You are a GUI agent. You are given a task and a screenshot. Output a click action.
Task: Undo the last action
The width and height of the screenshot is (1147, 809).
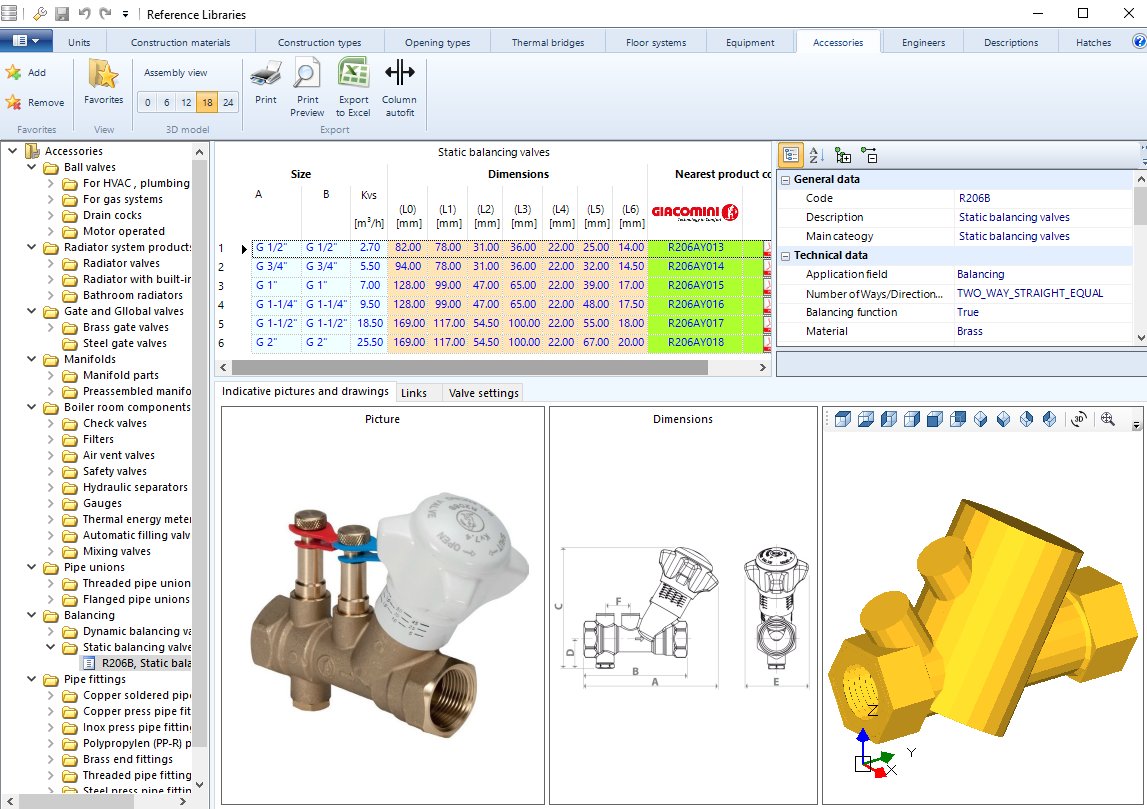click(x=86, y=13)
